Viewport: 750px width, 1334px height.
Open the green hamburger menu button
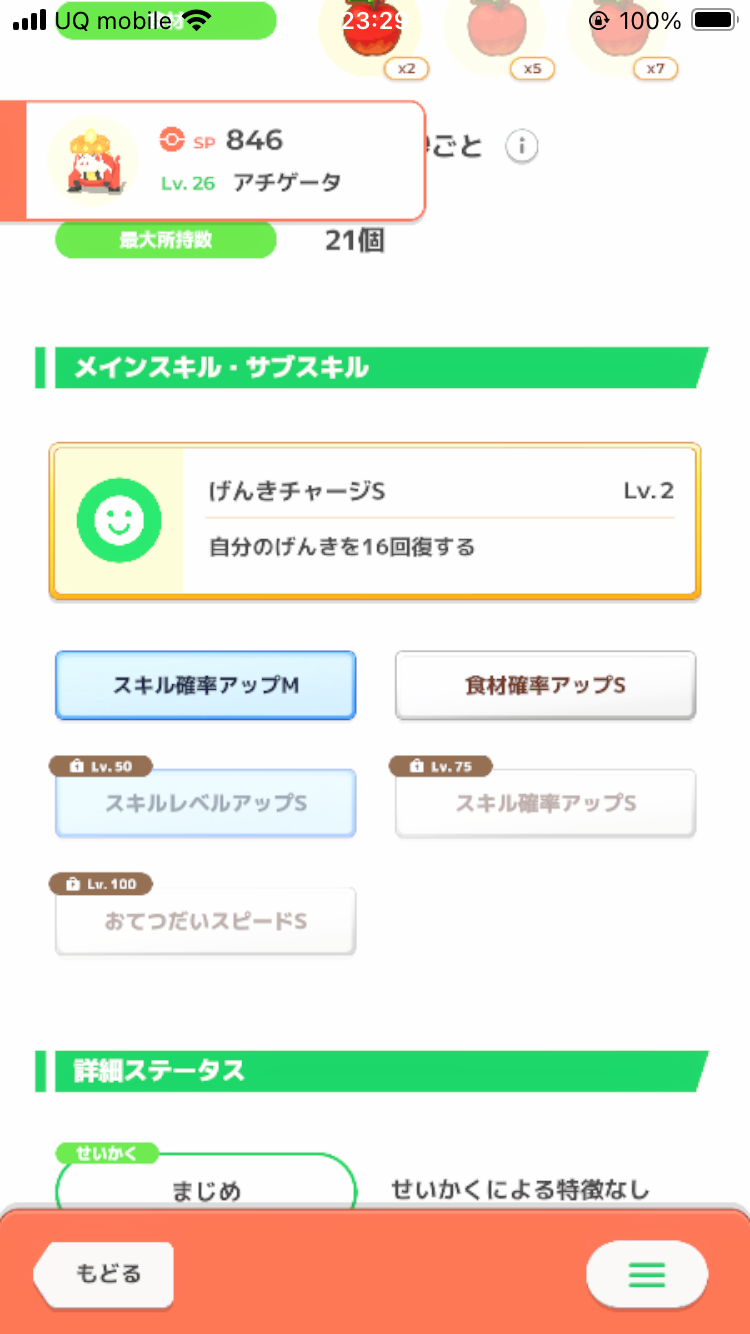click(x=647, y=1274)
